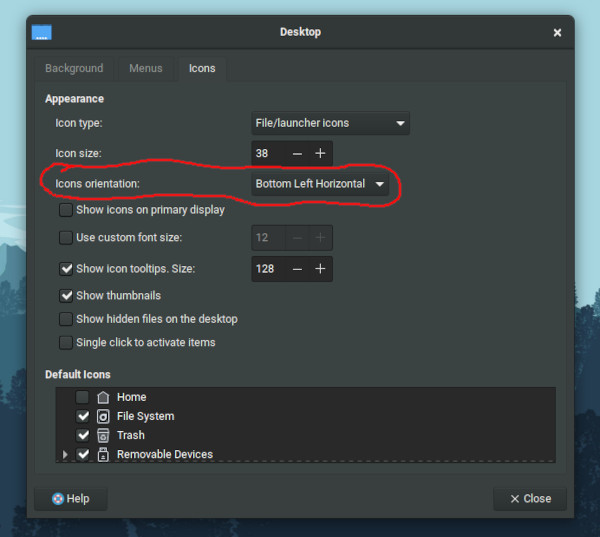This screenshot has width=600, height=537.
Task: Click the Default Icons section heading
Action: (x=78, y=375)
